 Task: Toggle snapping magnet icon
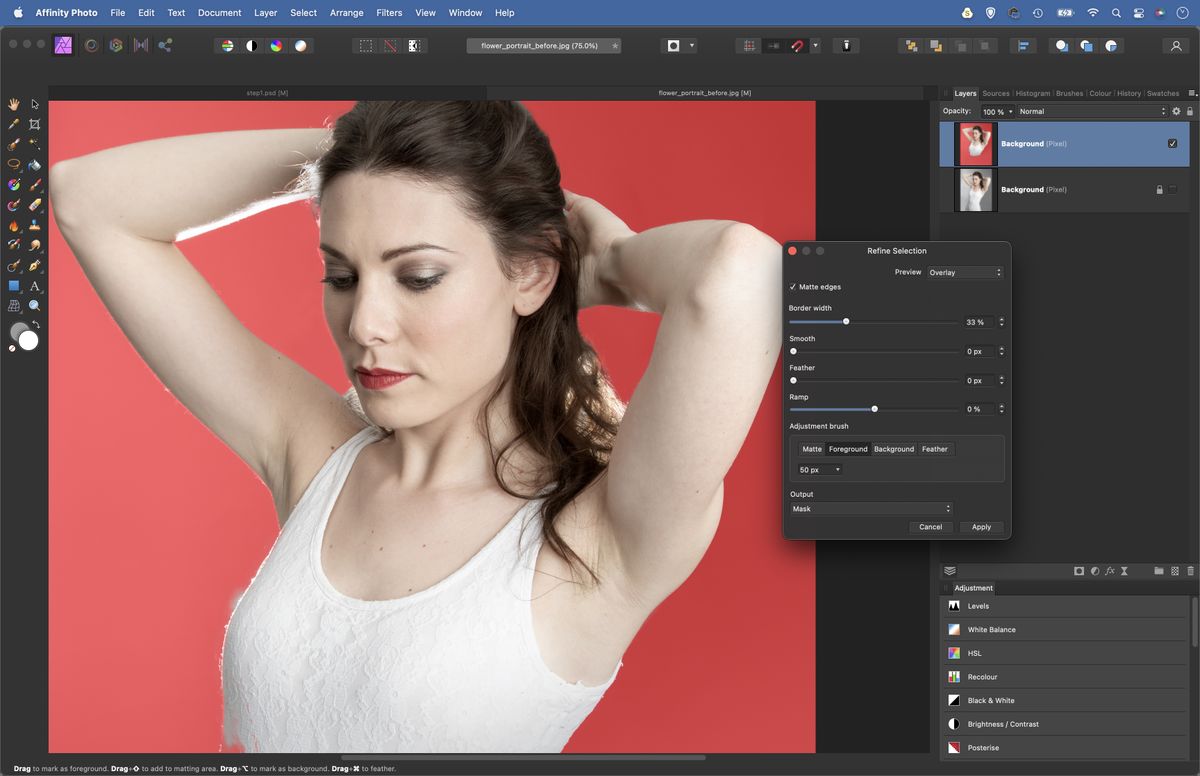[x=797, y=45]
